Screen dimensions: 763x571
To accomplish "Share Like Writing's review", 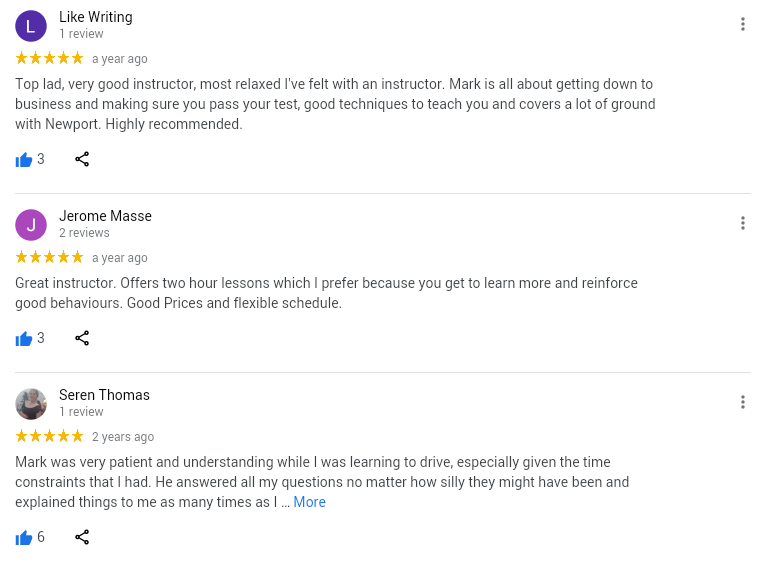I will pos(82,159).
